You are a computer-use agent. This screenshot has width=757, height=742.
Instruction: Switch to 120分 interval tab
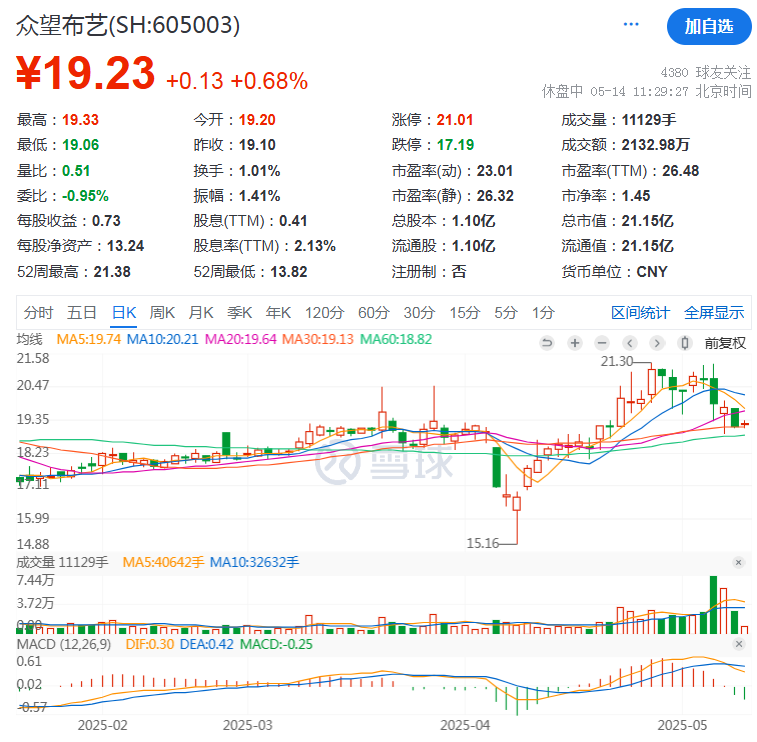[324, 313]
